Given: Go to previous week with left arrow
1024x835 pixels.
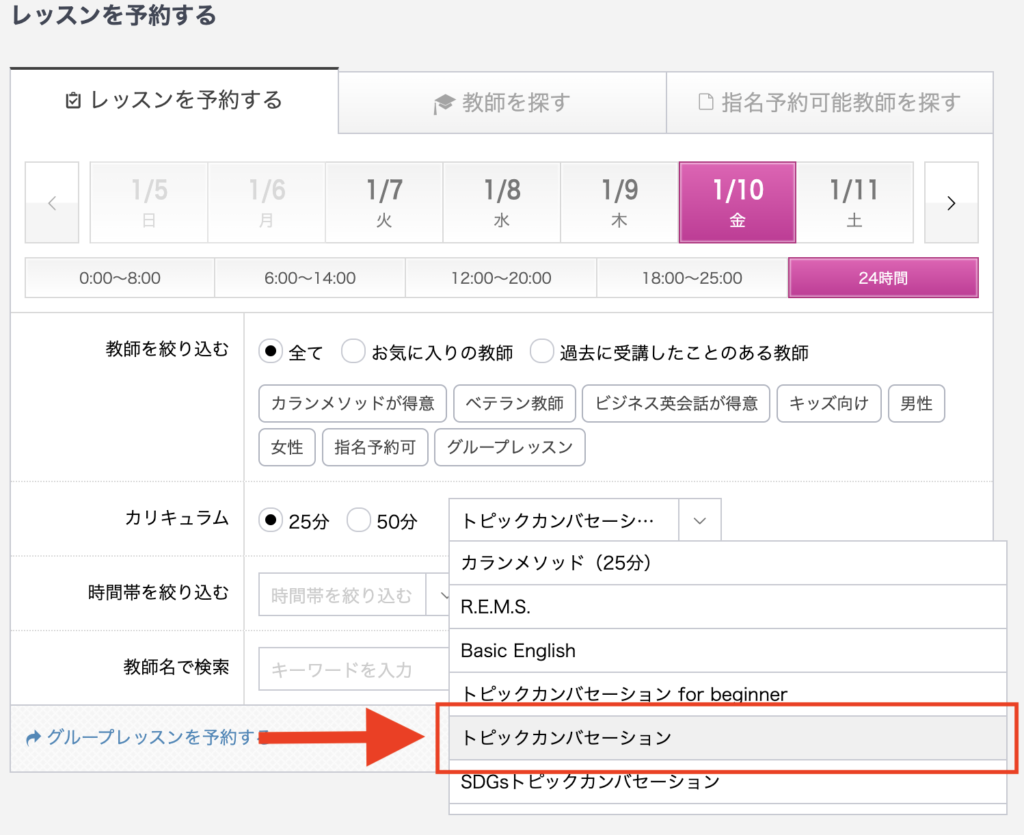Looking at the screenshot, I should (x=52, y=202).
